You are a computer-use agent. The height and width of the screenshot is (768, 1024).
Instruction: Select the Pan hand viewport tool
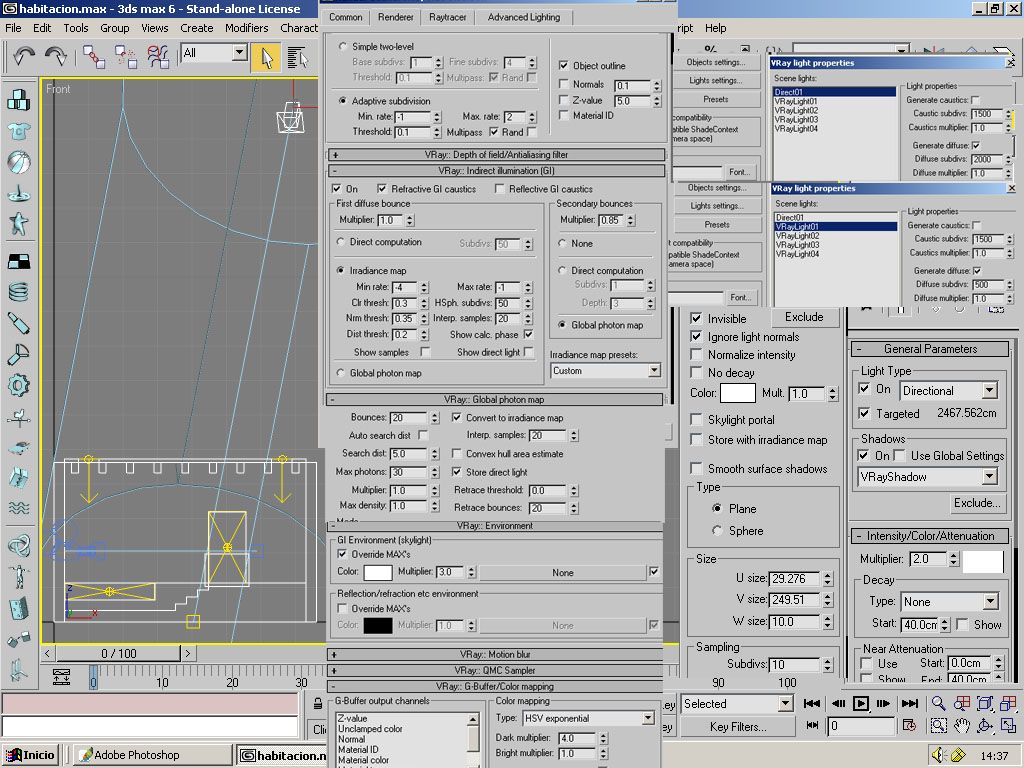(961, 726)
